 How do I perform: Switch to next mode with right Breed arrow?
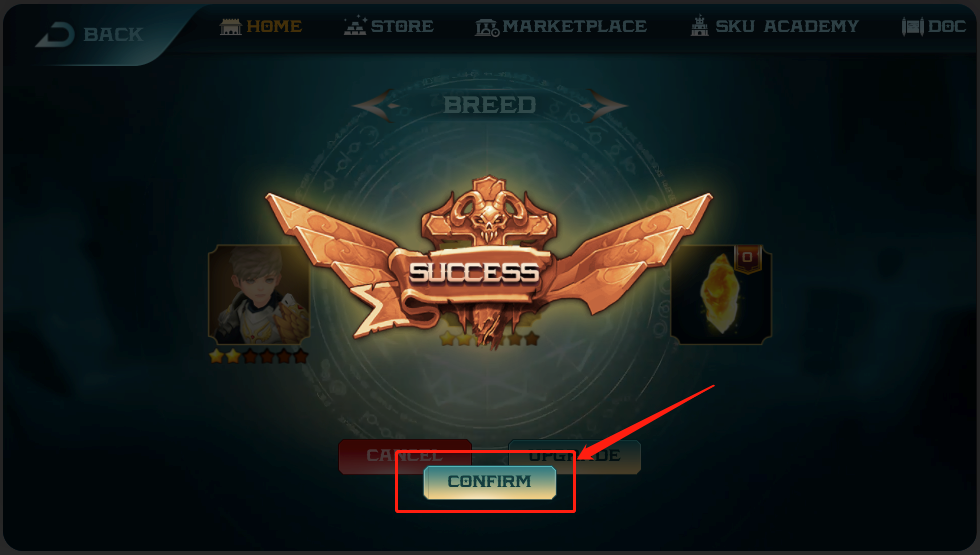pos(606,105)
